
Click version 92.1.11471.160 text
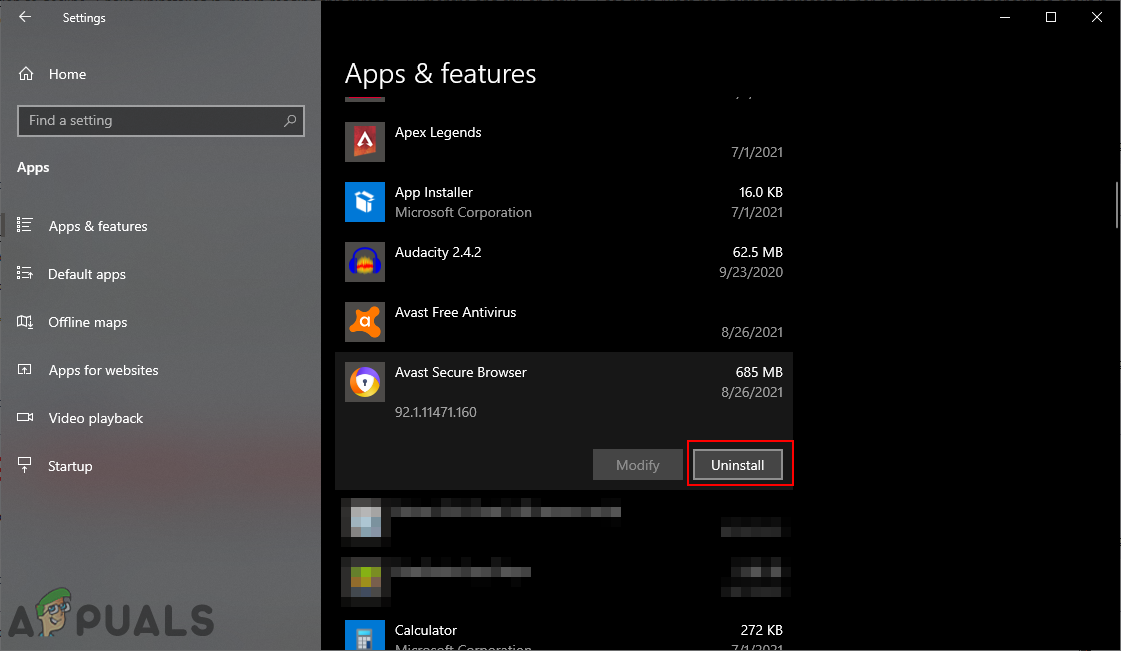click(x=435, y=412)
